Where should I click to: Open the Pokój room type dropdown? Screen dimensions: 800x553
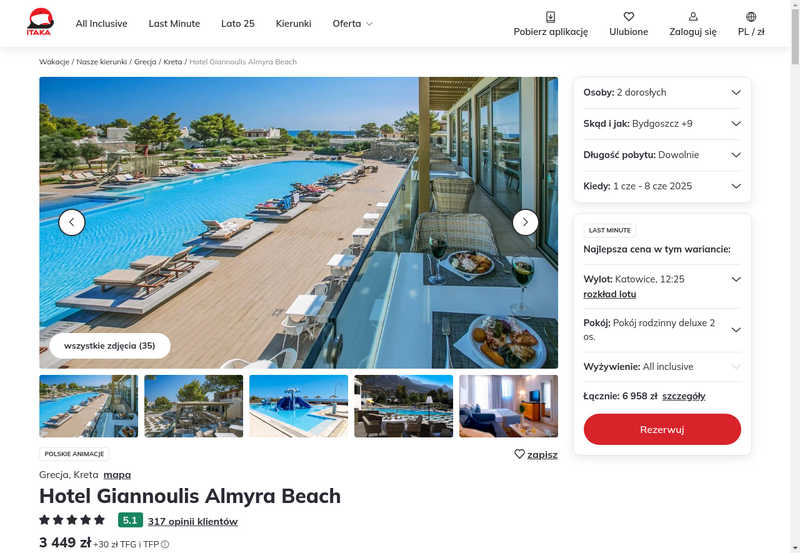point(662,330)
